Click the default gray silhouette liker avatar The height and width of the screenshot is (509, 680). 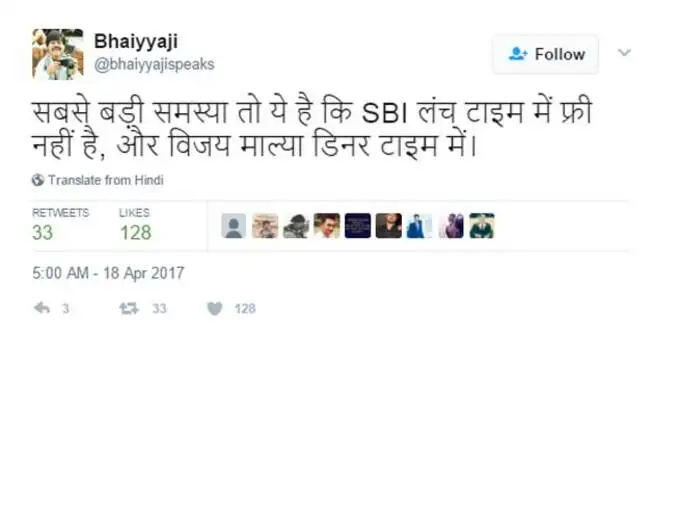pos(233,226)
